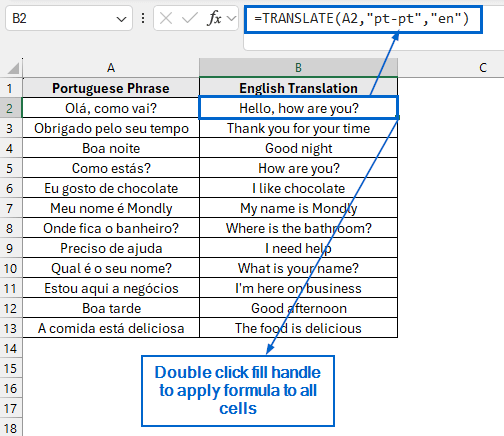Select the English Translation header cell
Viewport: 504px width, 436px height.
click(x=298, y=88)
